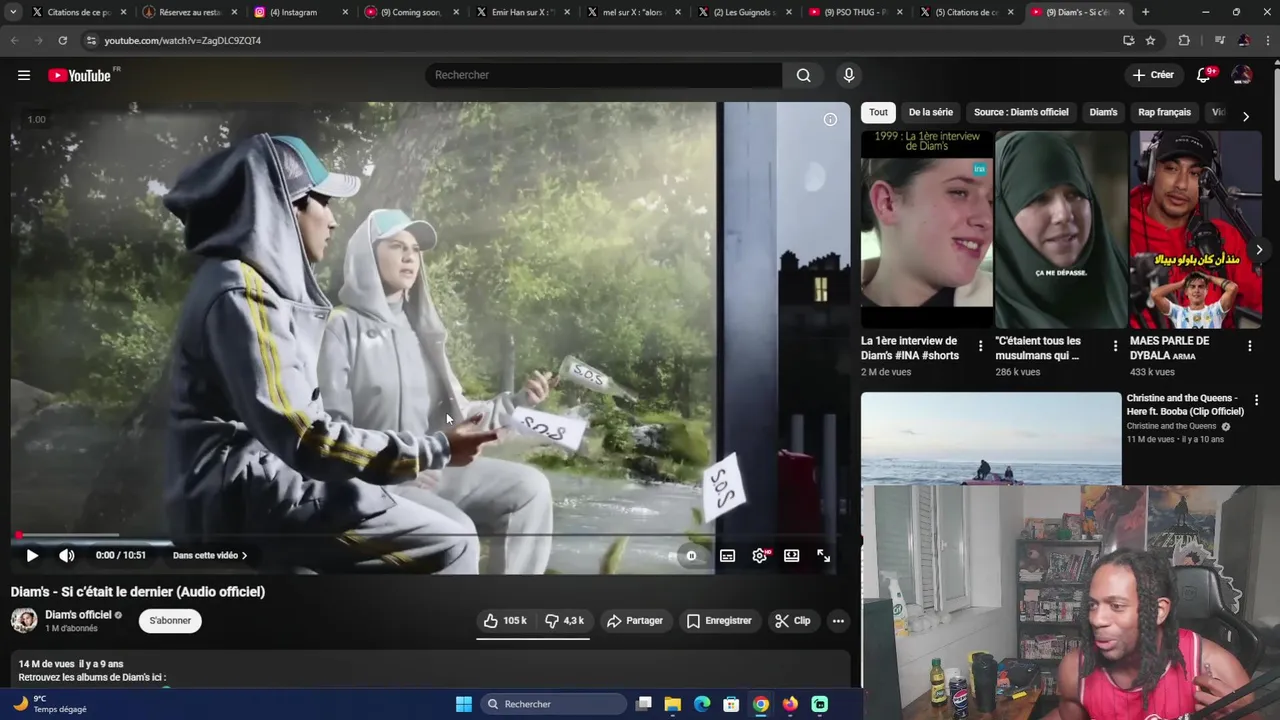Open 'MAES PARLE DE DYBALA' short
Image resolution: width=1280 pixels, height=720 pixels.
click(x=1195, y=230)
